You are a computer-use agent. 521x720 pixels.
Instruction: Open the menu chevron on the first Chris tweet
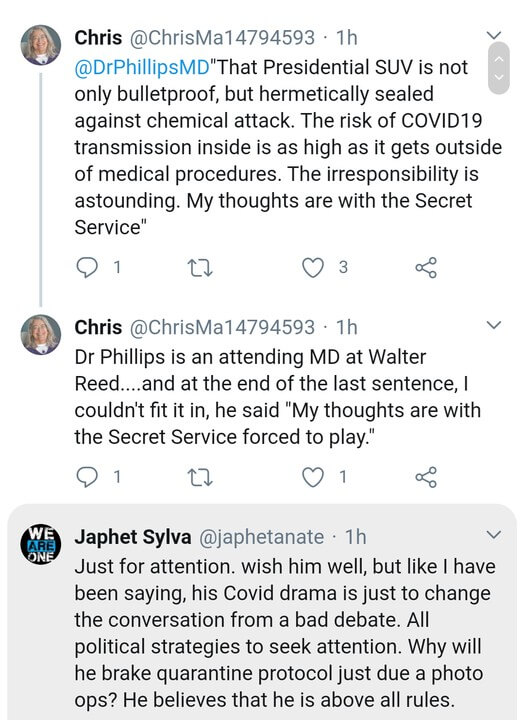(493, 35)
